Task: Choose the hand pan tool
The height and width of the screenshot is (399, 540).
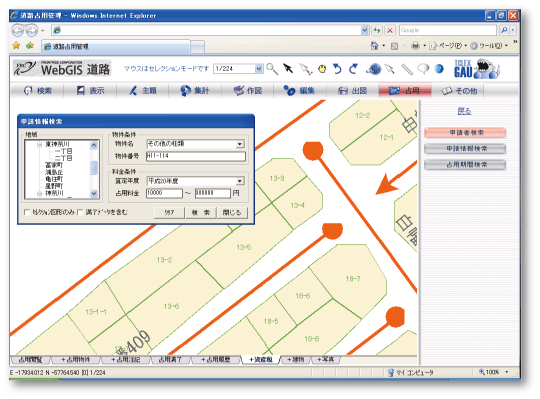Action: (322, 69)
